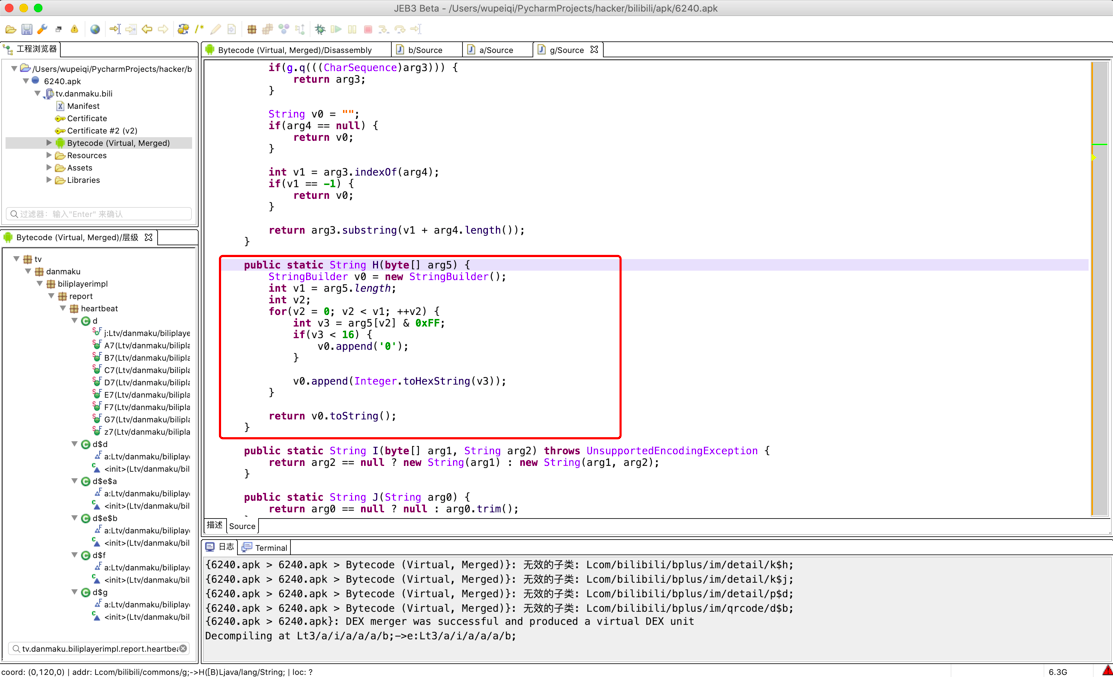Switch to Bytecode Disassembly tab
Viewport: 1113px width, 677px height.
295,50
